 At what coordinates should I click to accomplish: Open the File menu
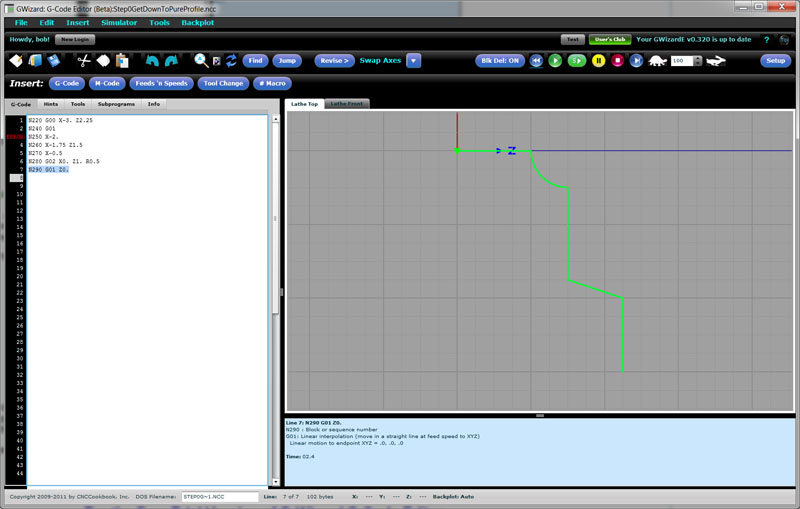tap(21, 22)
